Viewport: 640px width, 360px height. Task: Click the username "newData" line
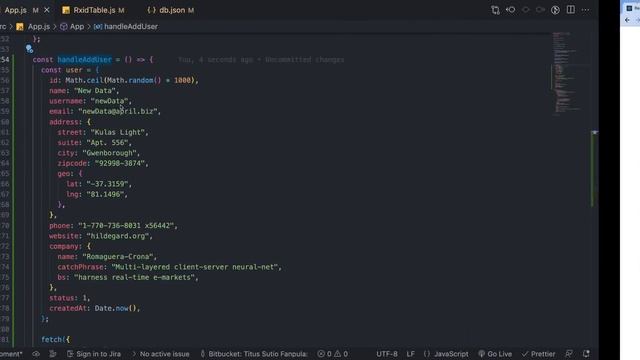[x=91, y=101]
